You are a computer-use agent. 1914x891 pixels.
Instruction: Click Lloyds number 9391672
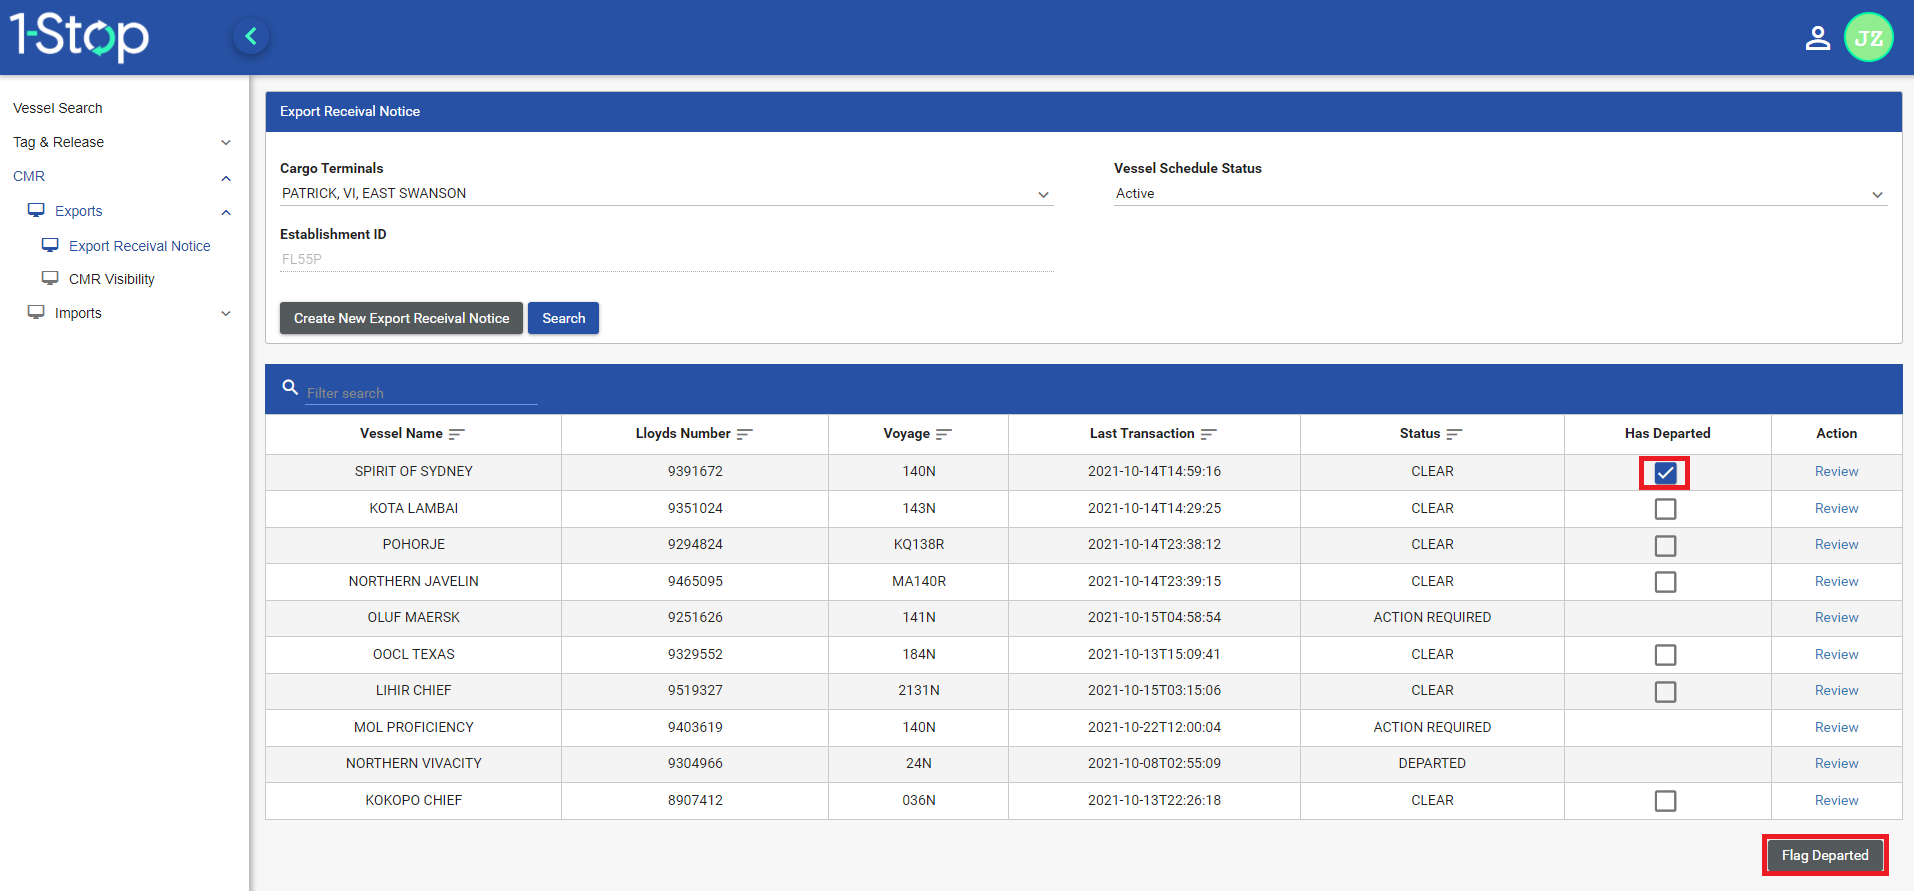695,471
